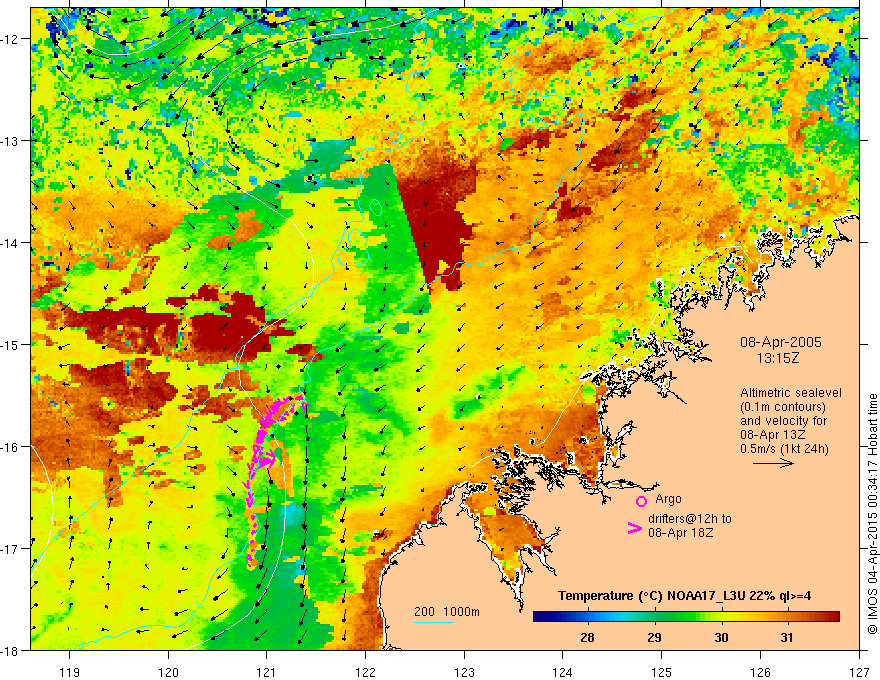Viewport: 880px width, 680px height.
Task: Click the longitude axis label 121
Action: click(x=267, y=672)
